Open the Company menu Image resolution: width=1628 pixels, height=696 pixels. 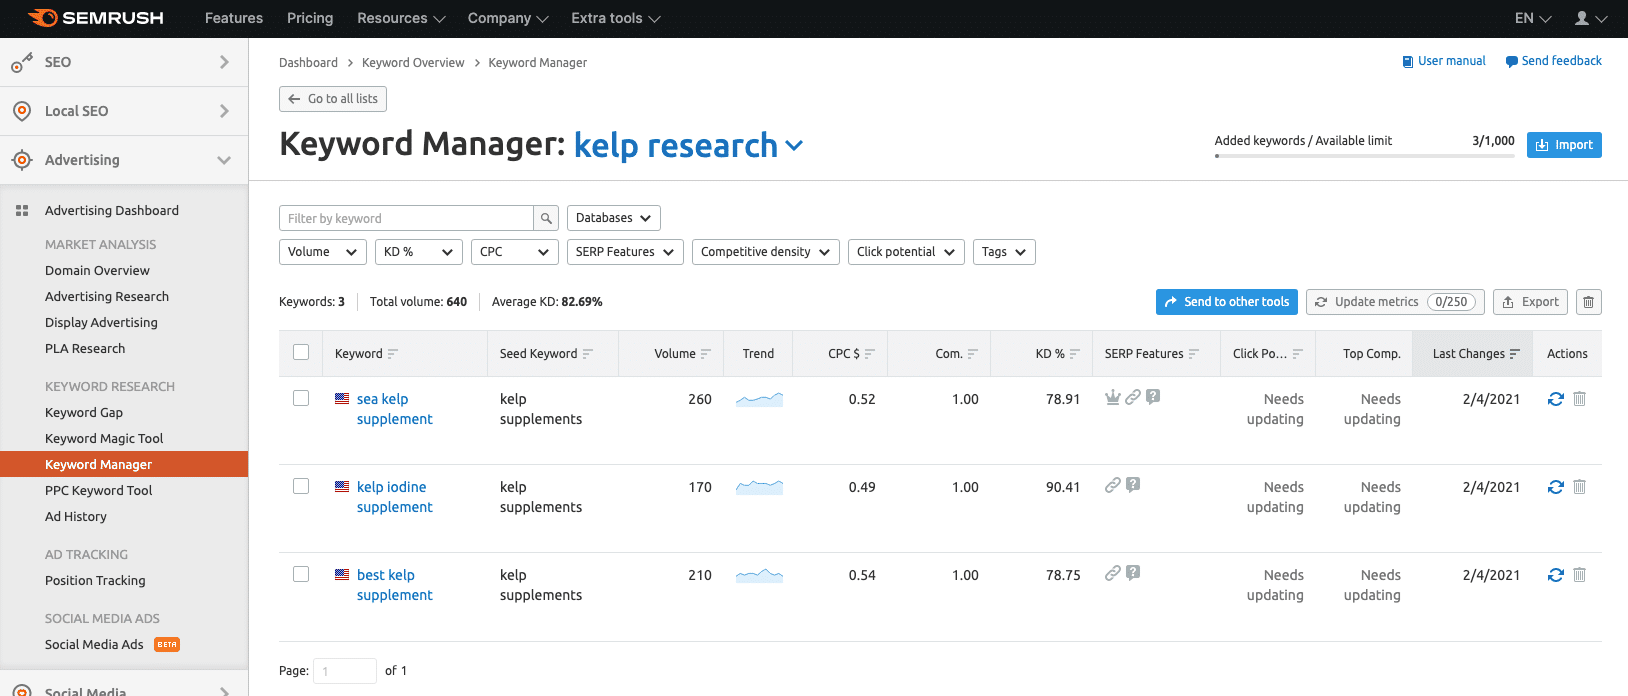point(508,18)
